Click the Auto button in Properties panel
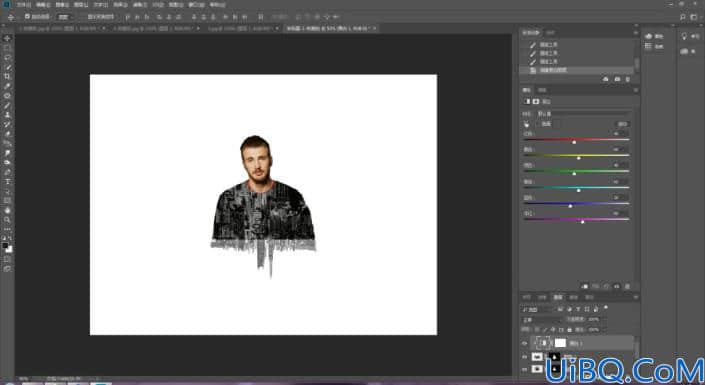The height and width of the screenshot is (385, 705). (622, 124)
